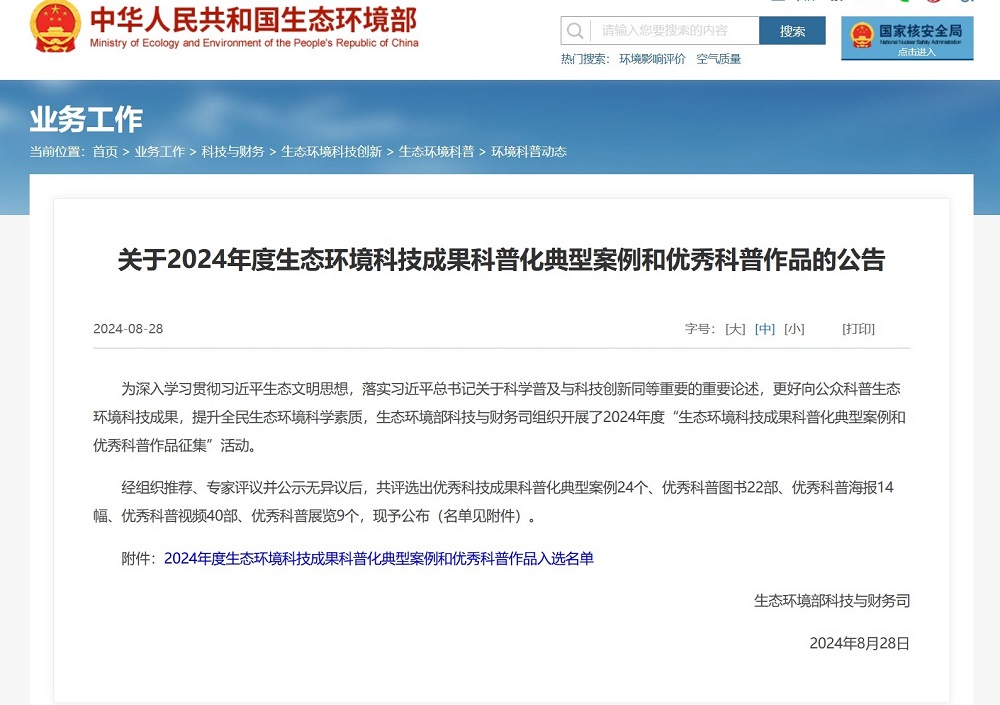Click the National Nuclear Safety Administration emblem
1000x705 pixels.
861,36
